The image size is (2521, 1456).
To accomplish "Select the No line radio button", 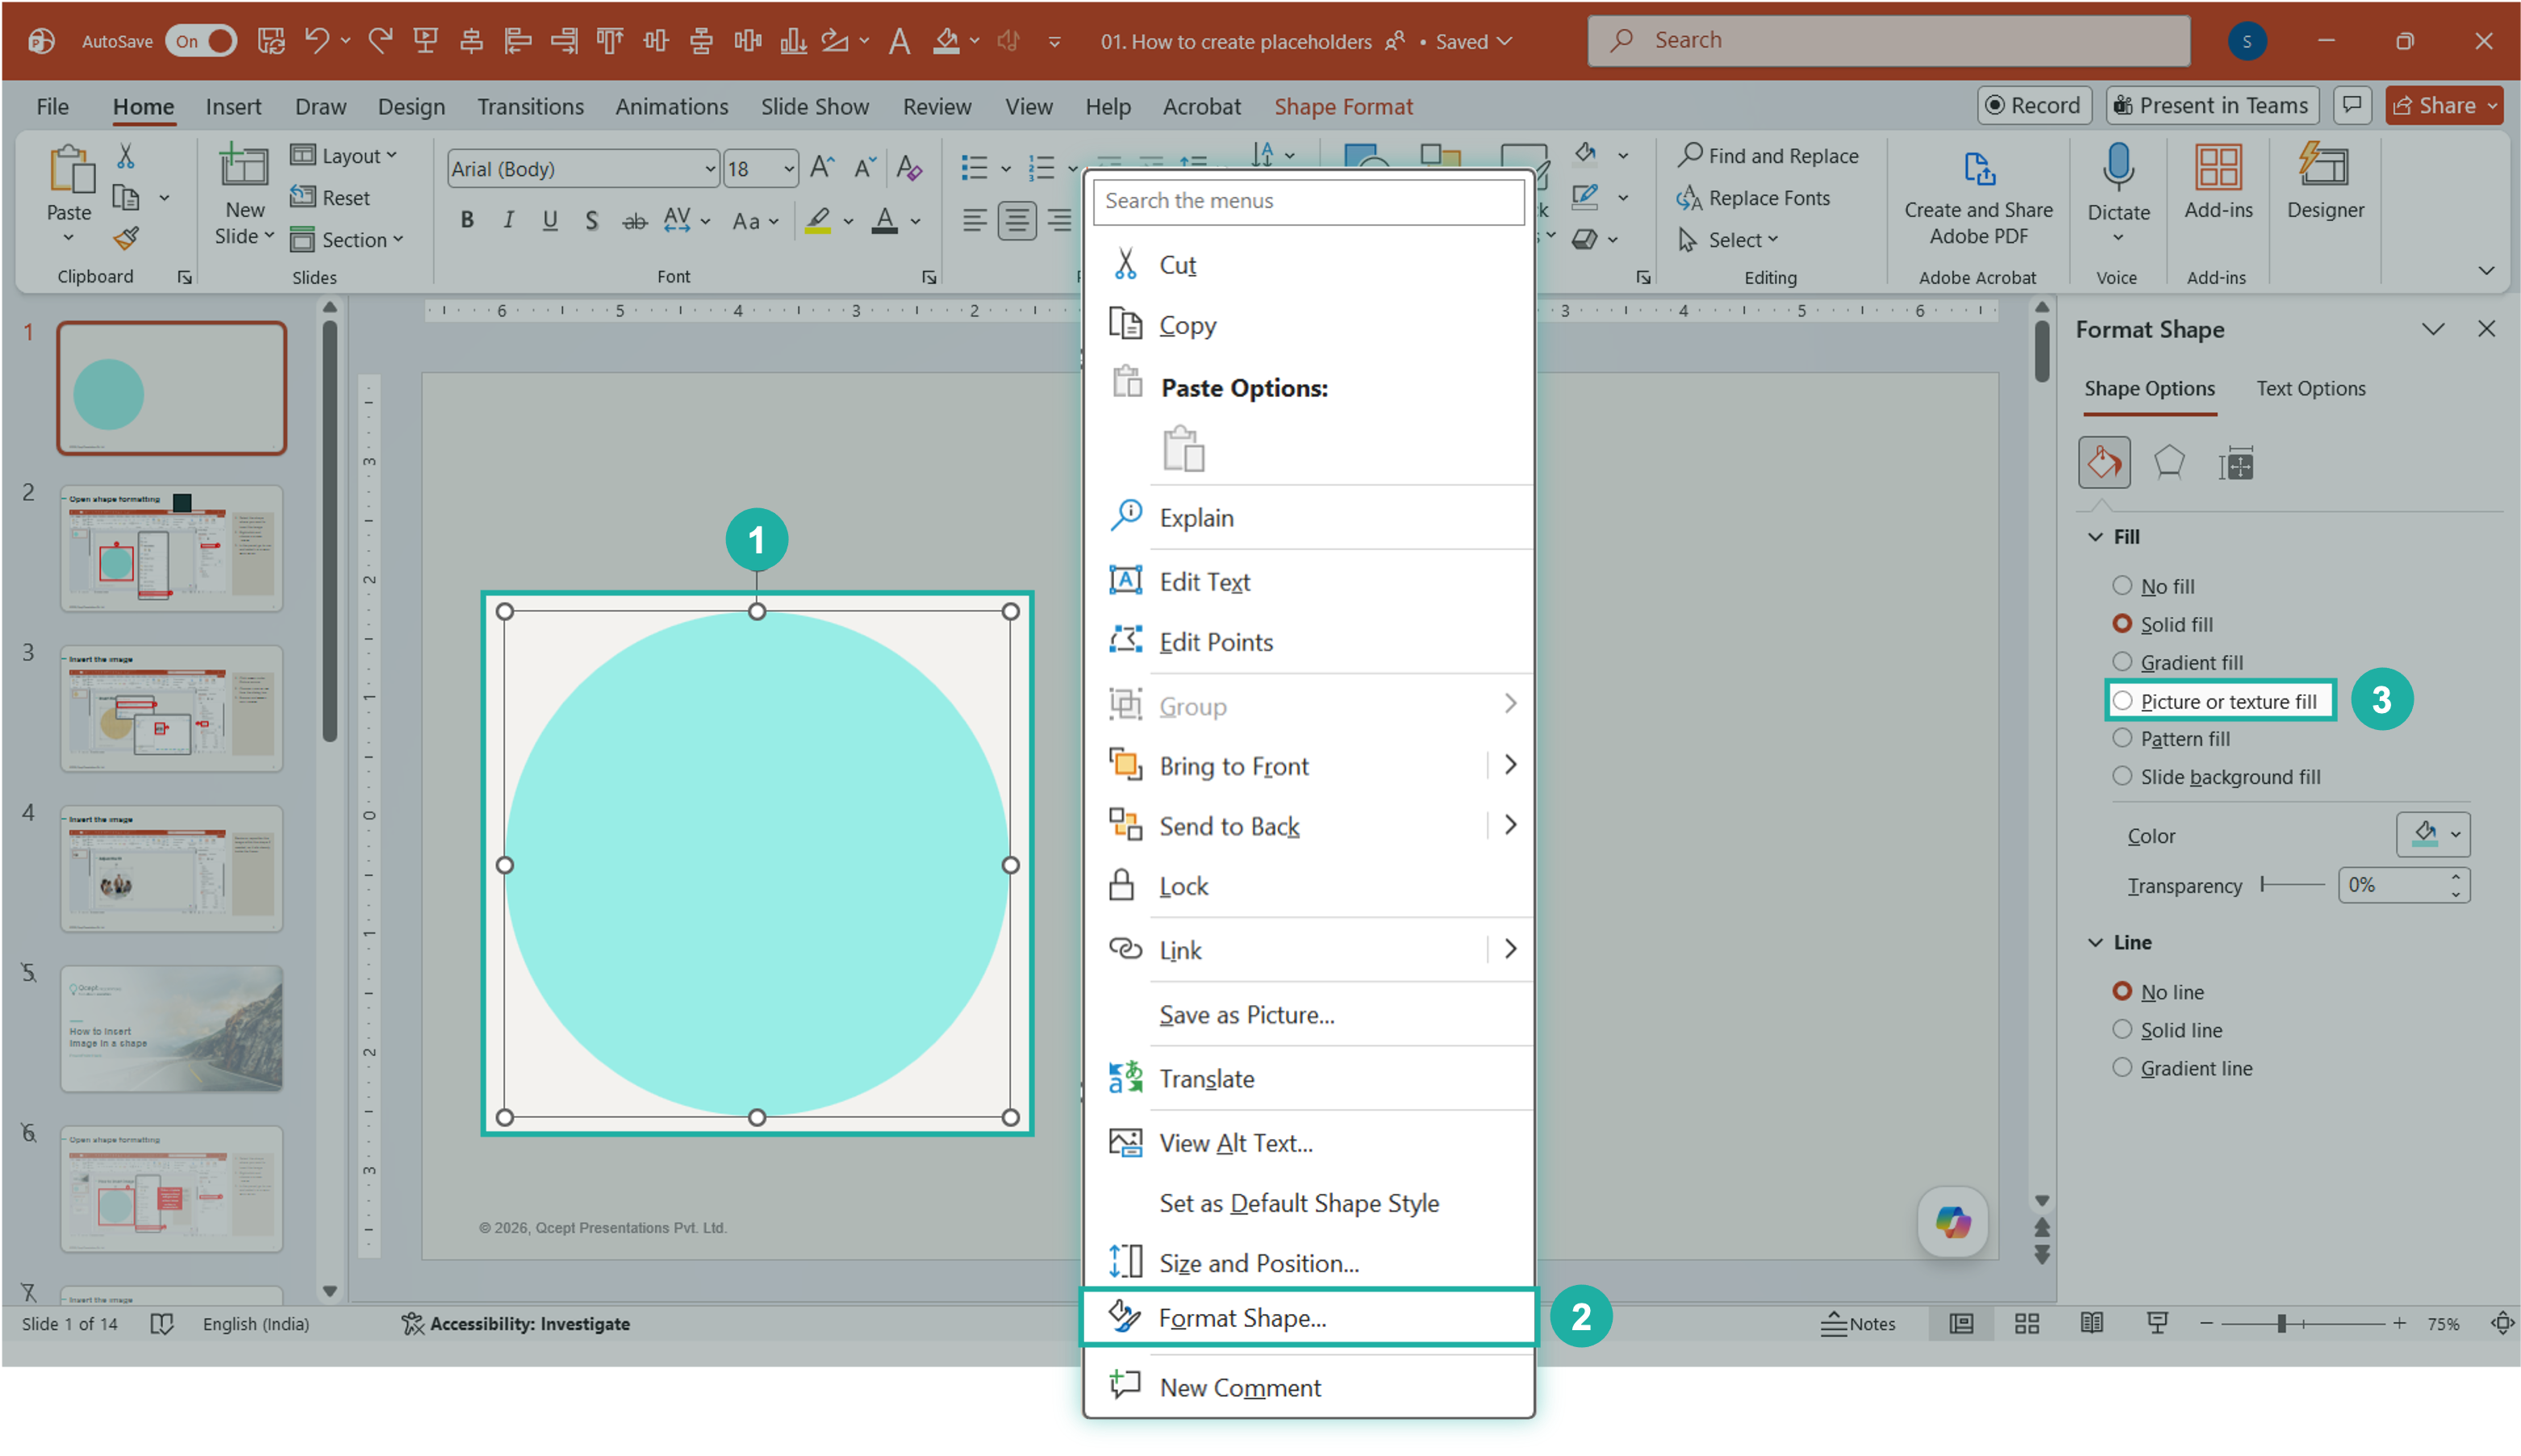I will coord(2121,991).
